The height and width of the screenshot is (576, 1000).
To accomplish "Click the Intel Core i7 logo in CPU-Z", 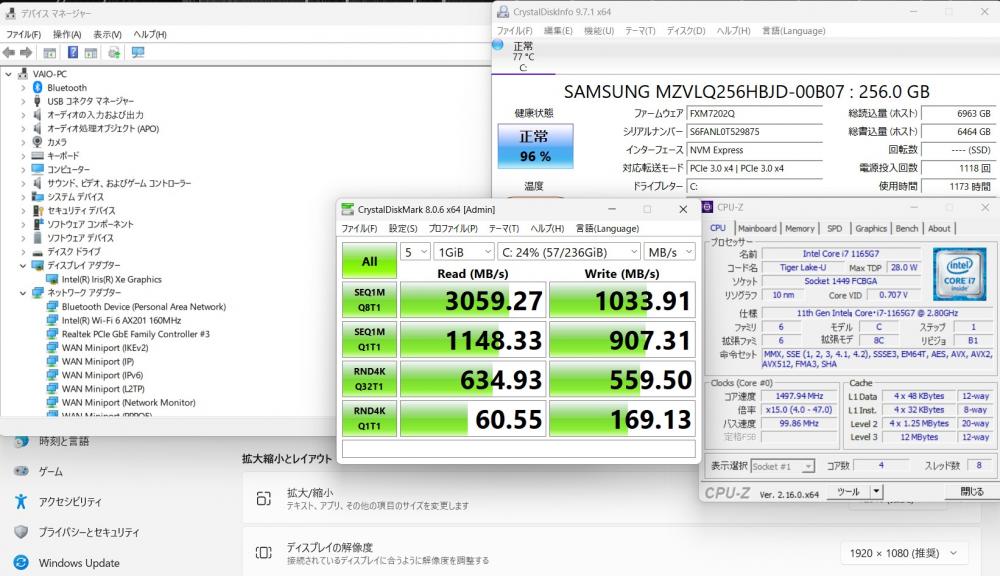I will coord(962,272).
